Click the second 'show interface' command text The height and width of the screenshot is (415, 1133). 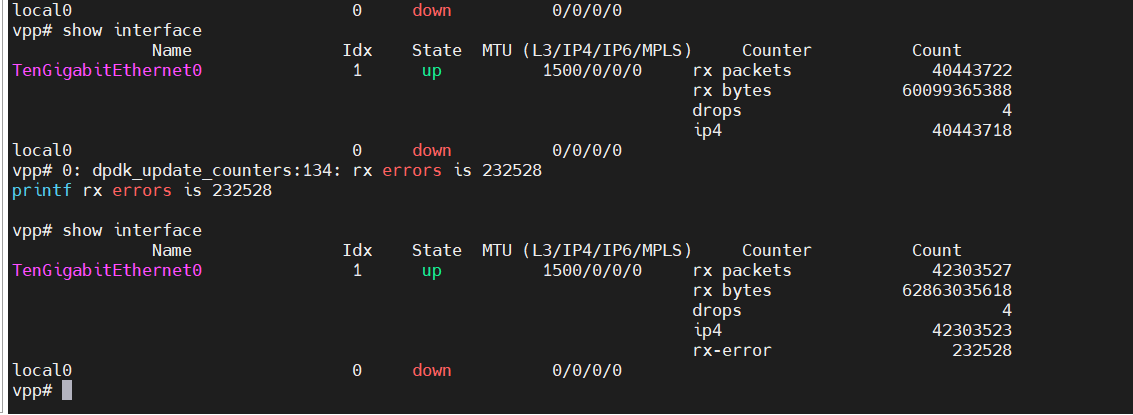(x=132, y=231)
